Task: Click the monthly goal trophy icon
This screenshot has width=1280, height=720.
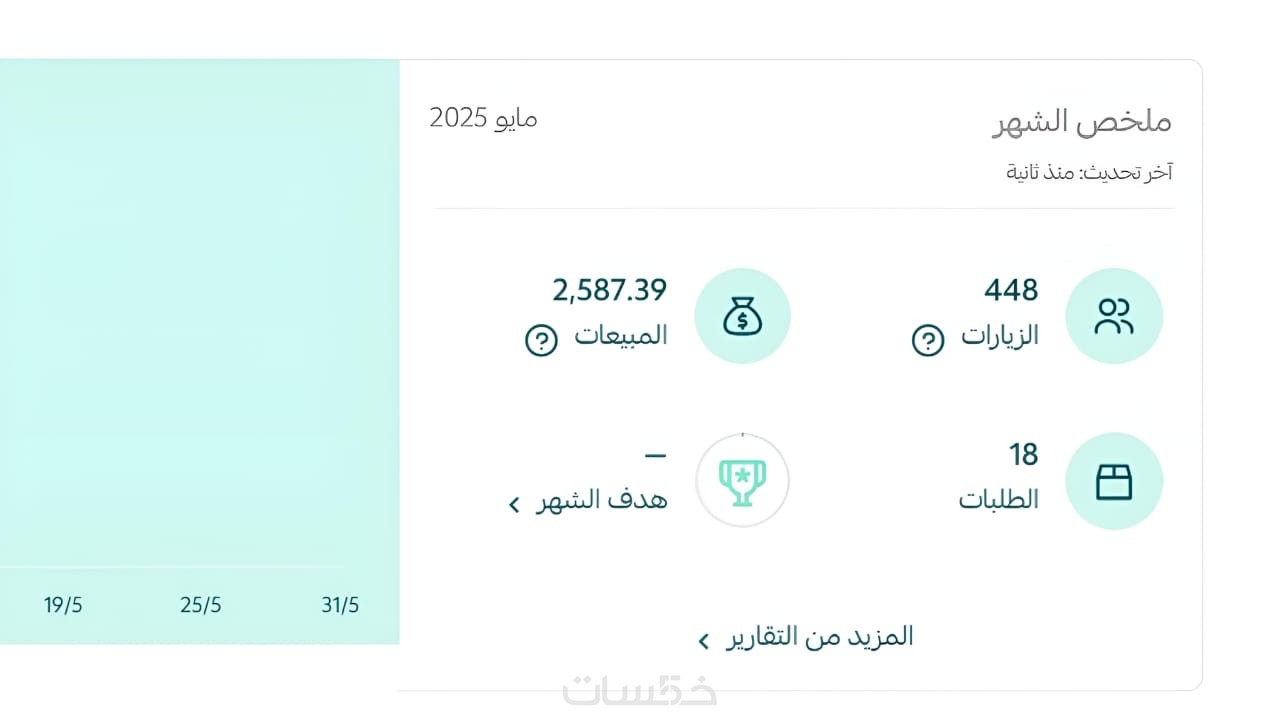Action: (x=742, y=481)
